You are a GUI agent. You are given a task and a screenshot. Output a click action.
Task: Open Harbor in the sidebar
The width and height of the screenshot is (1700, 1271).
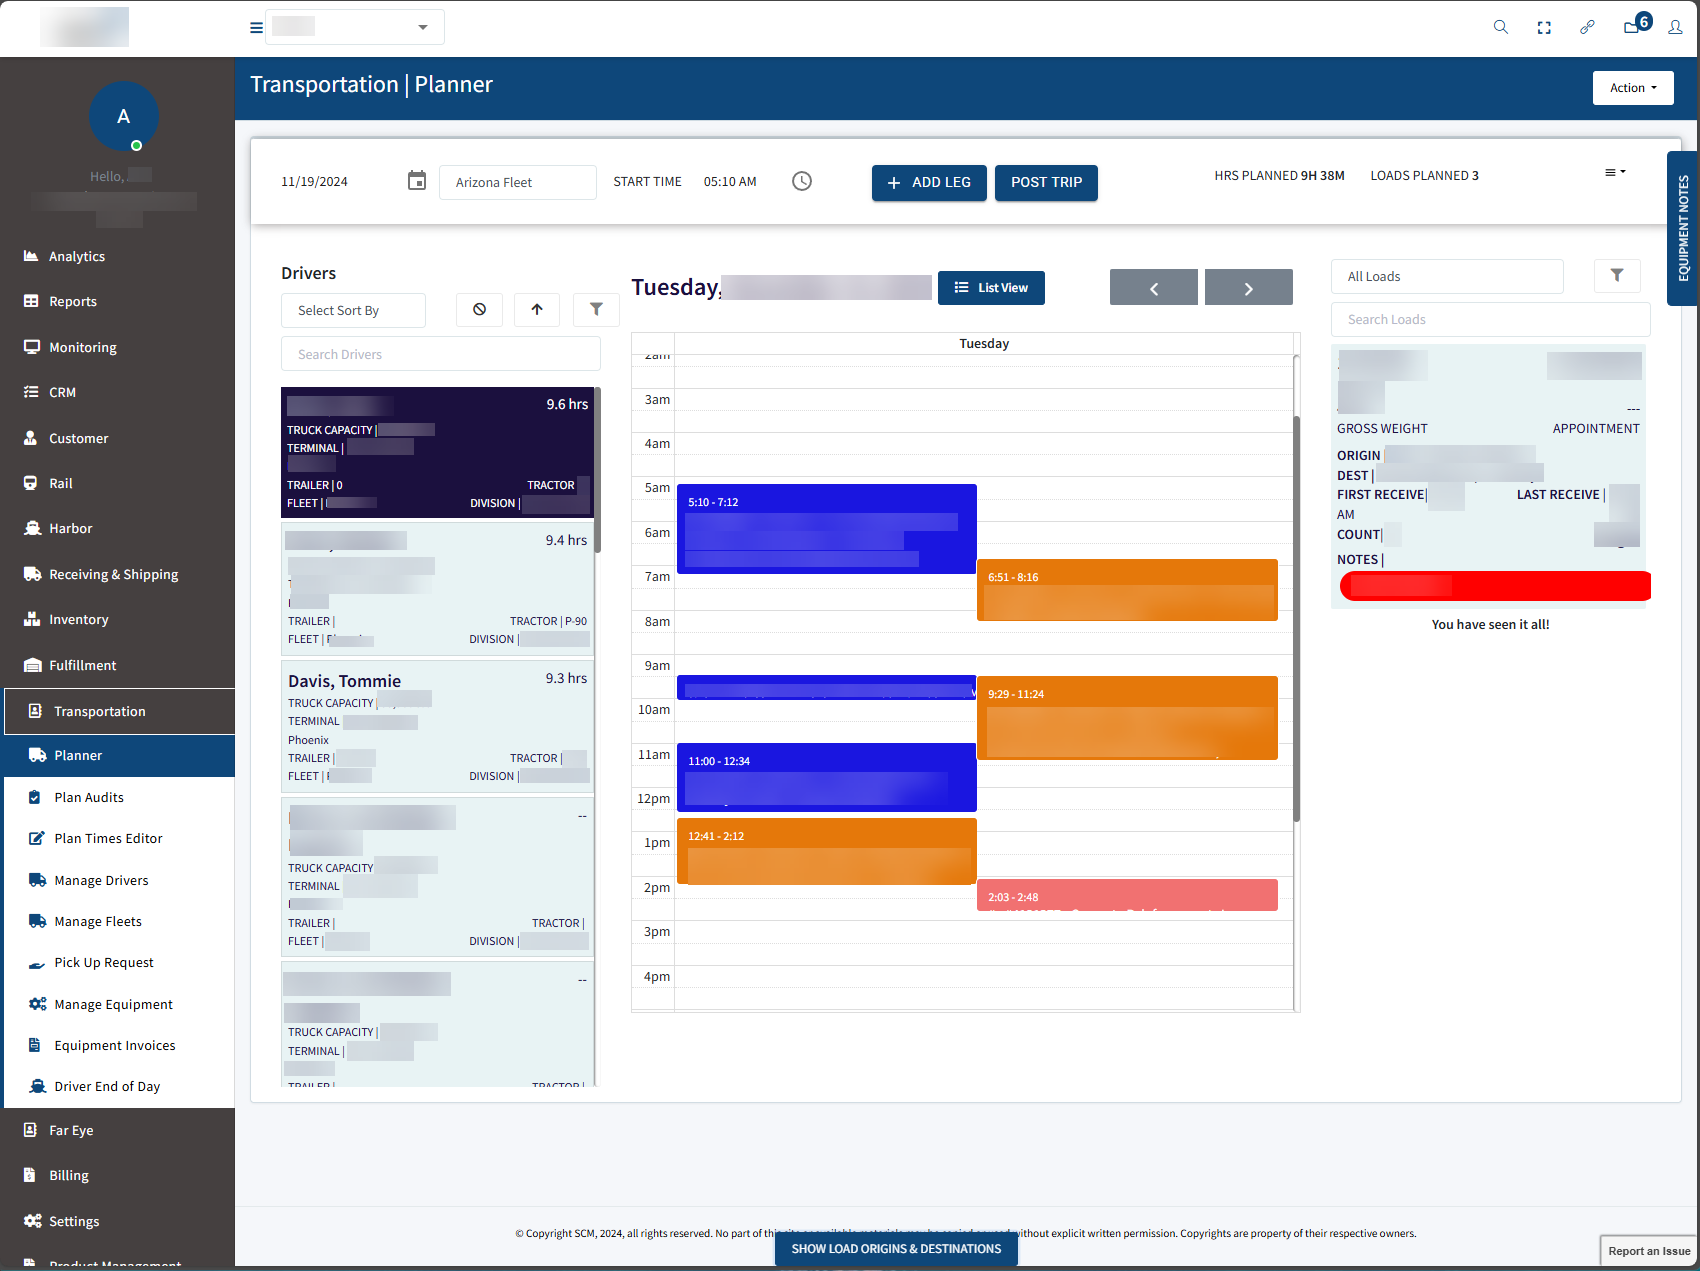(70, 528)
